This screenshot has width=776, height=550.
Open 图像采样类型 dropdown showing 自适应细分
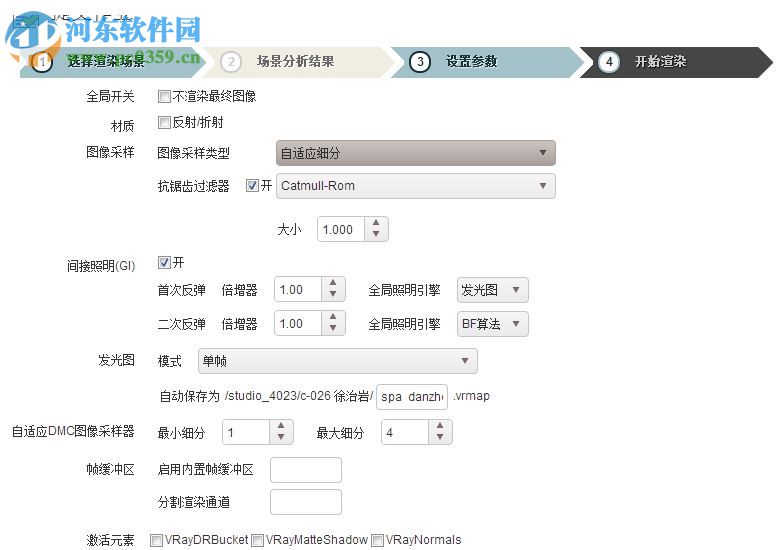(416, 153)
